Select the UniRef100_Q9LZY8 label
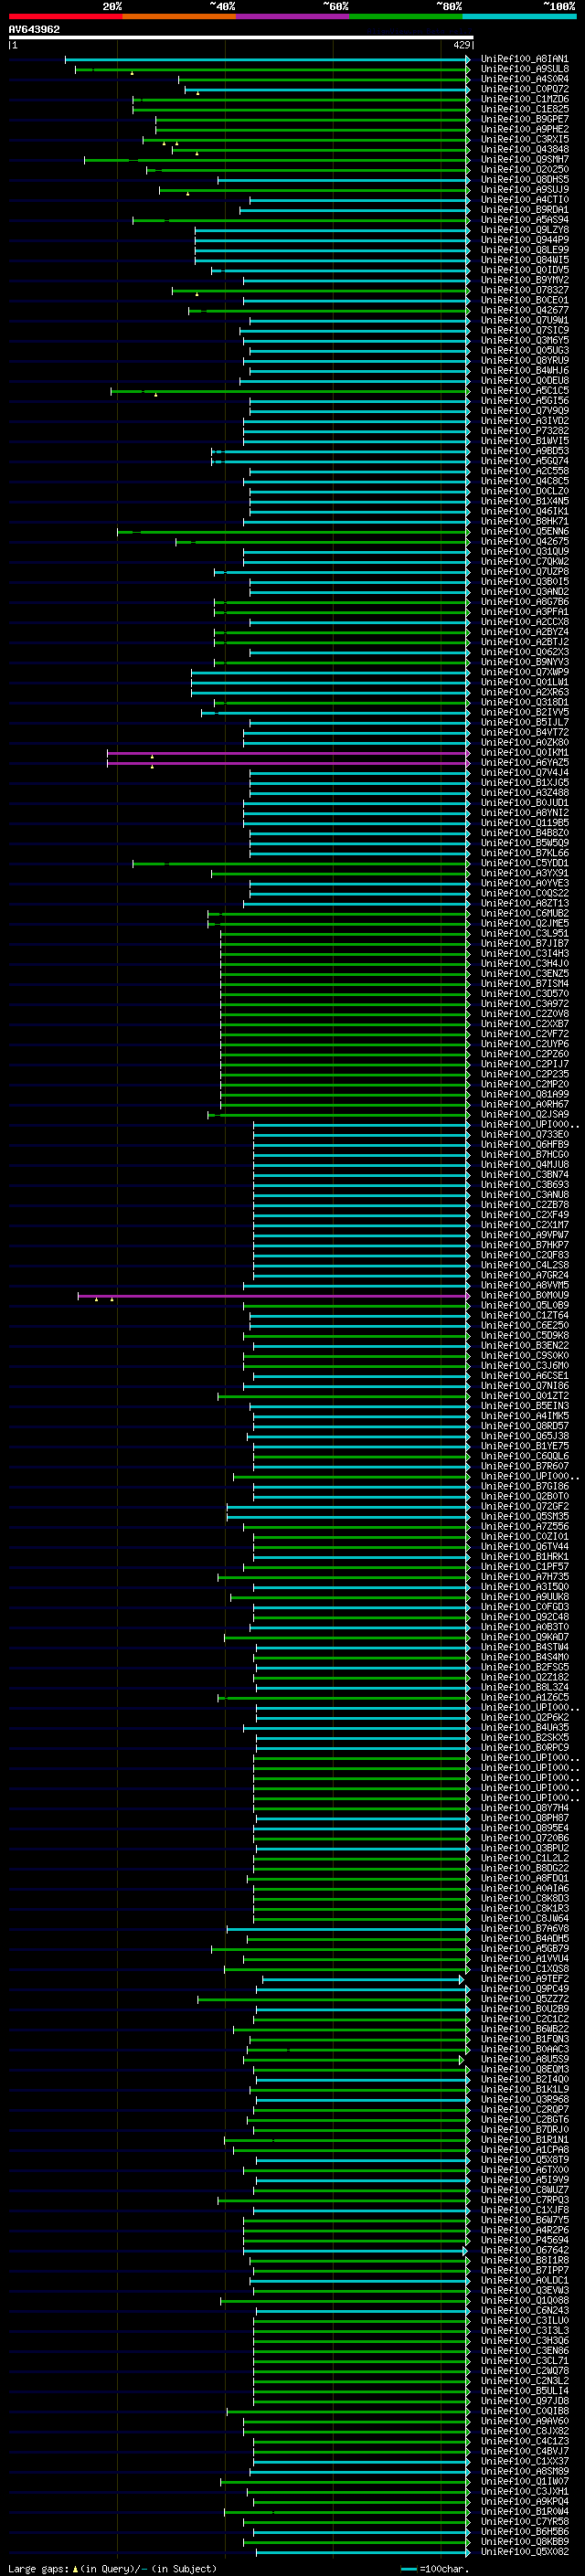The width and height of the screenshot is (585, 2576). 525,230
